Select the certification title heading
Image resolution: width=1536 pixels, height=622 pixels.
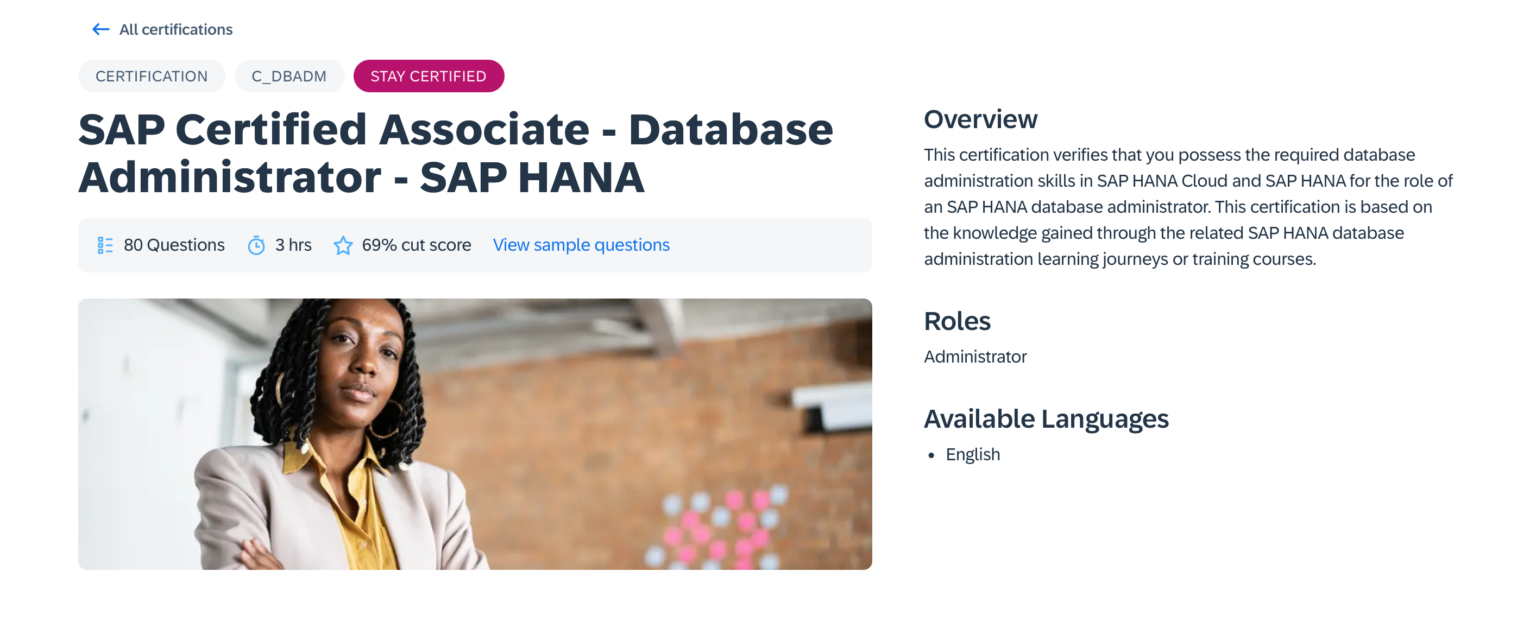pyautogui.click(x=456, y=153)
